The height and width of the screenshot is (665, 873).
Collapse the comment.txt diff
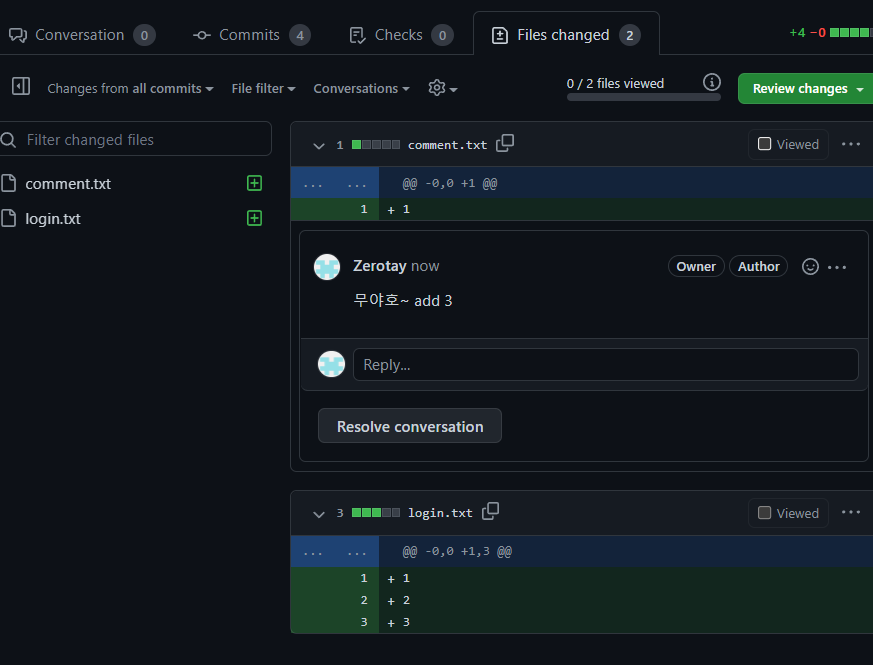tap(318, 146)
